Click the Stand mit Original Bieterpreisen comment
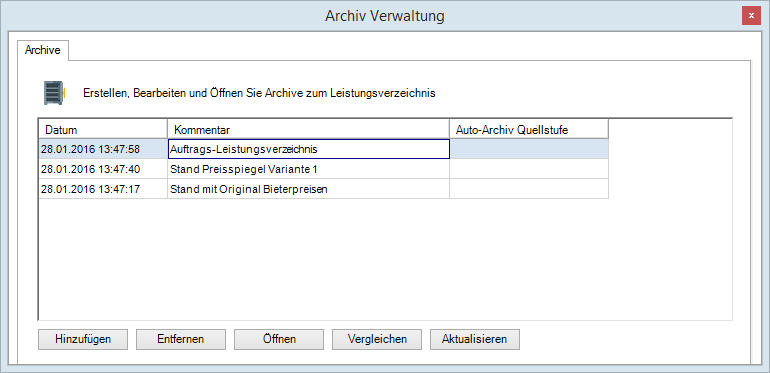The width and height of the screenshot is (770, 373). pos(308,189)
